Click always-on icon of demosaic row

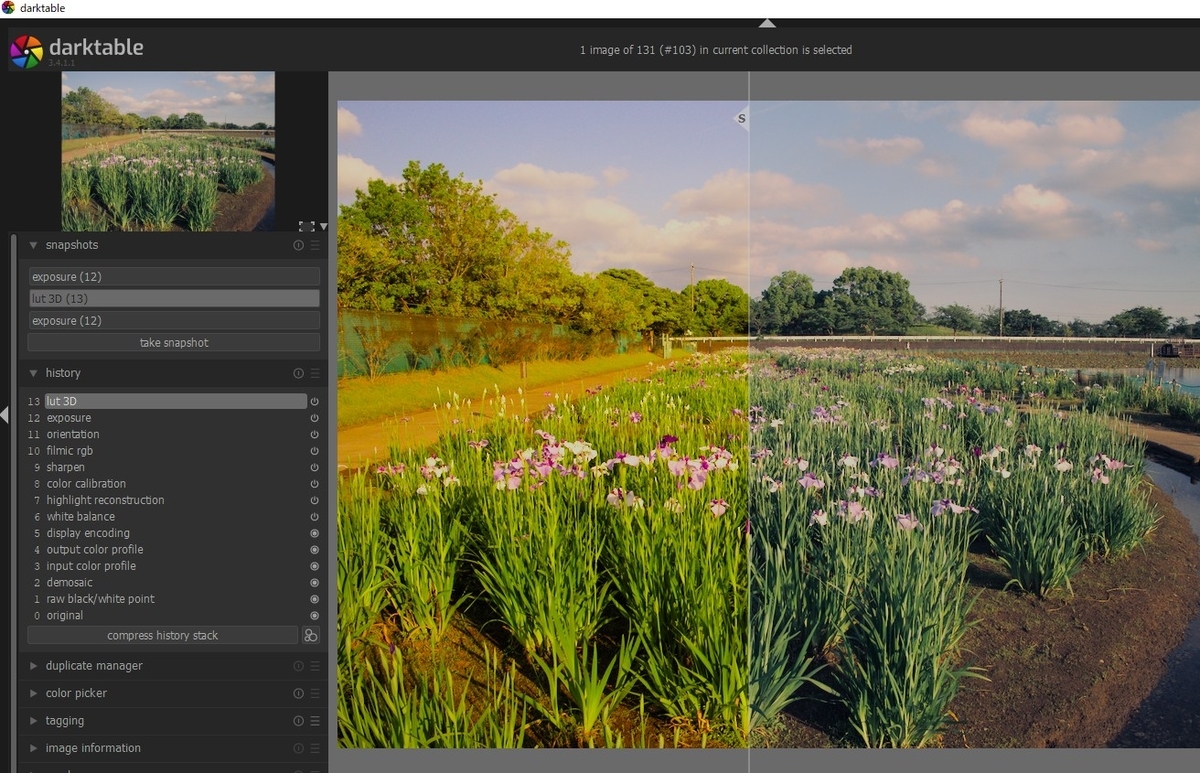pos(314,583)
